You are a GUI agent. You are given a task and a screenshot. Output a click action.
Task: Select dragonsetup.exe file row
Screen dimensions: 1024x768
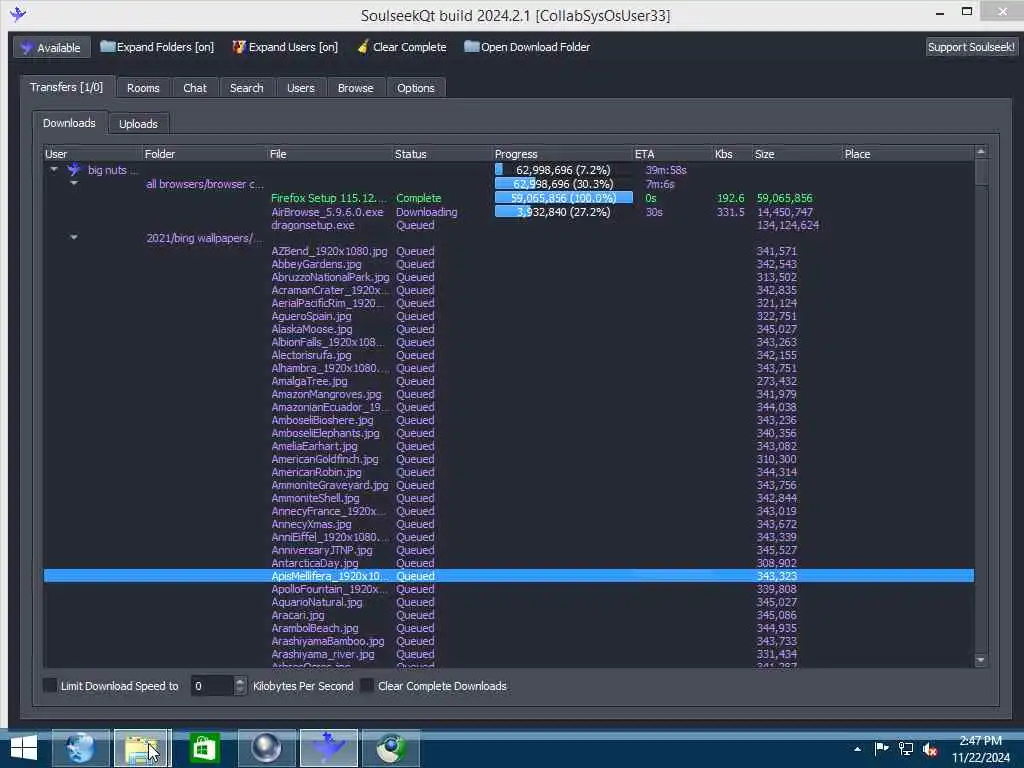509,225
